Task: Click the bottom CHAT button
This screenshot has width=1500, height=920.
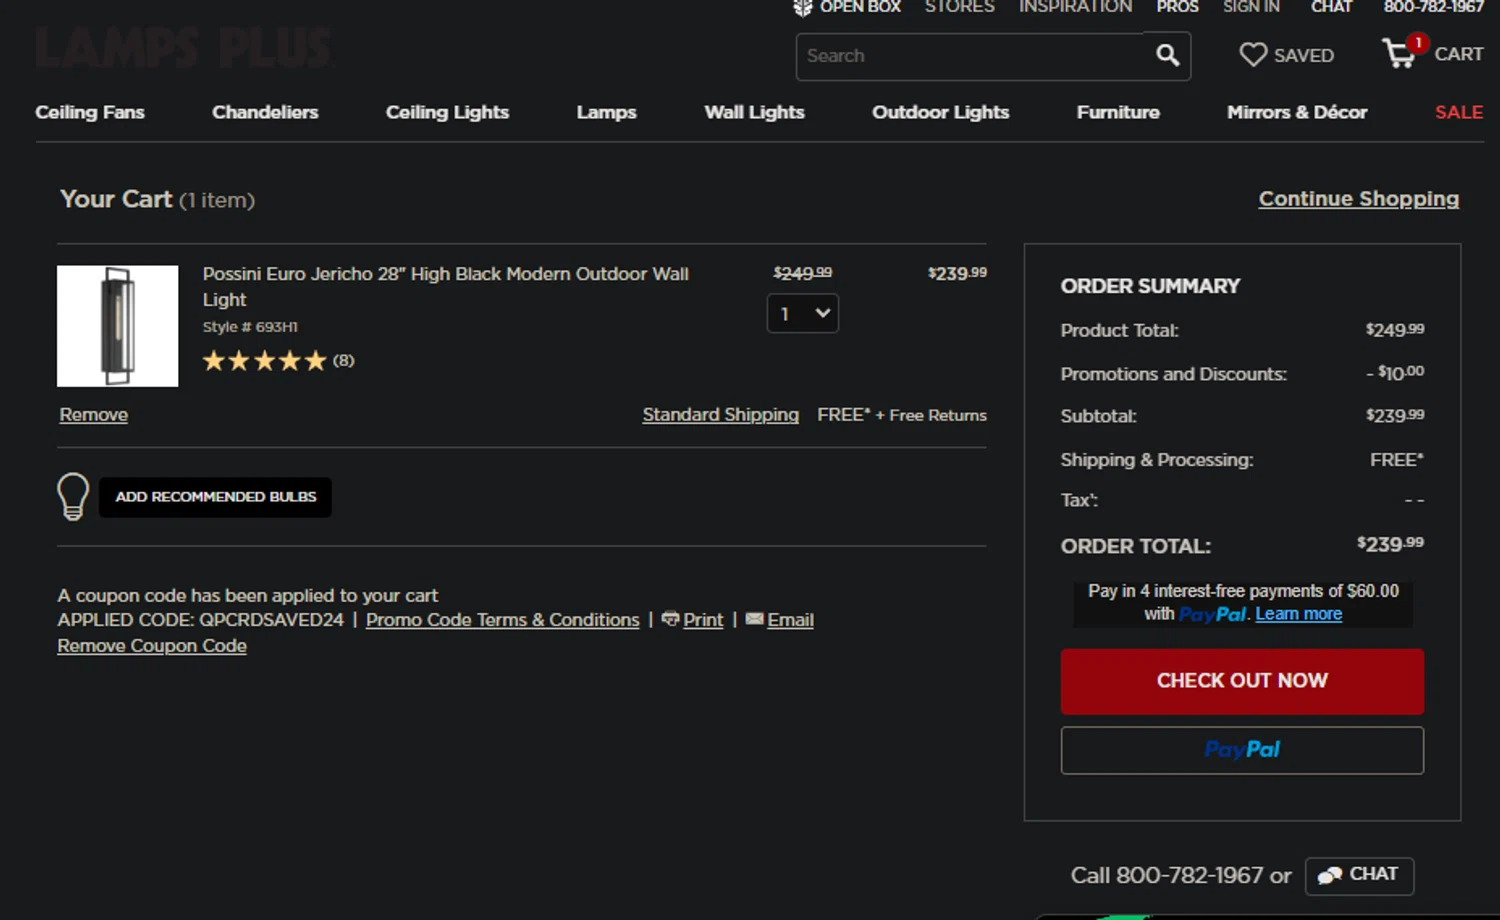Action: (x=1359, y=875)
